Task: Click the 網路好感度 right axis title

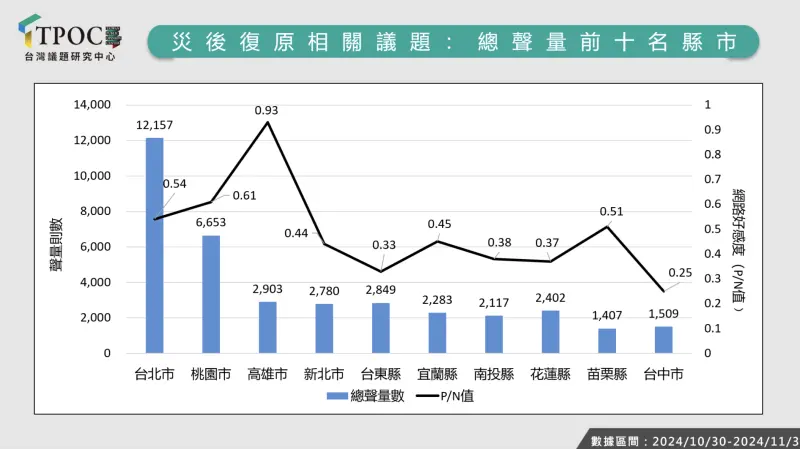Action: click(x=738, y=250)
